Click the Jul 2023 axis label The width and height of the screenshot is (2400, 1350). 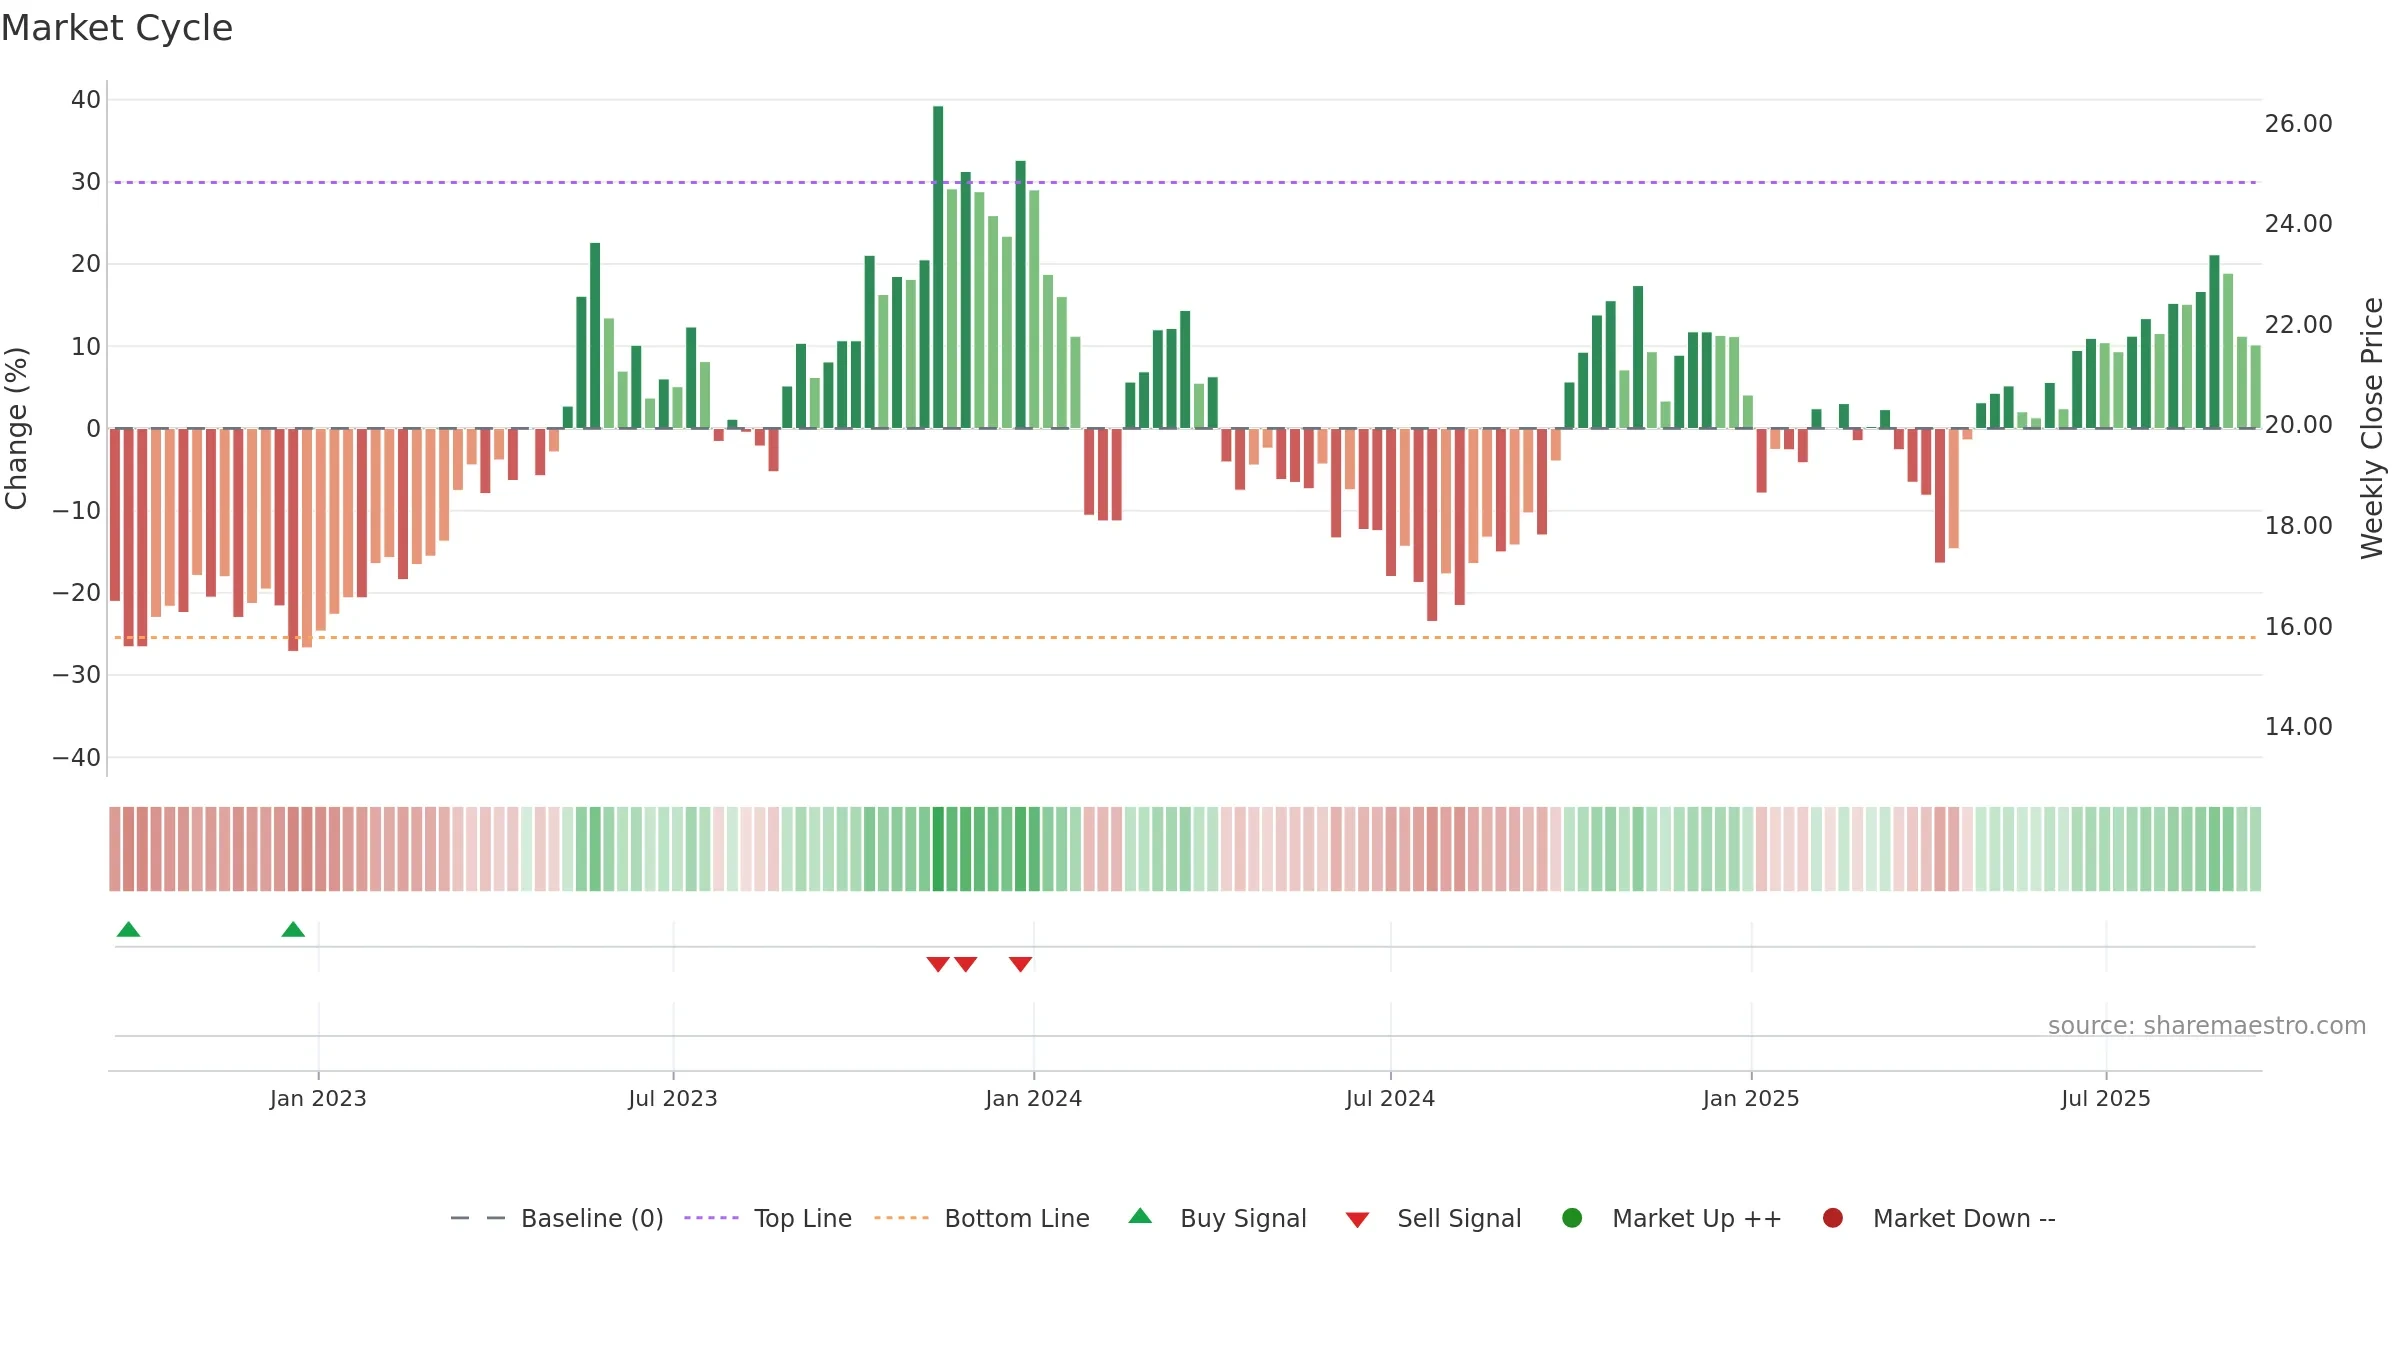click(x=673, y=1098)
